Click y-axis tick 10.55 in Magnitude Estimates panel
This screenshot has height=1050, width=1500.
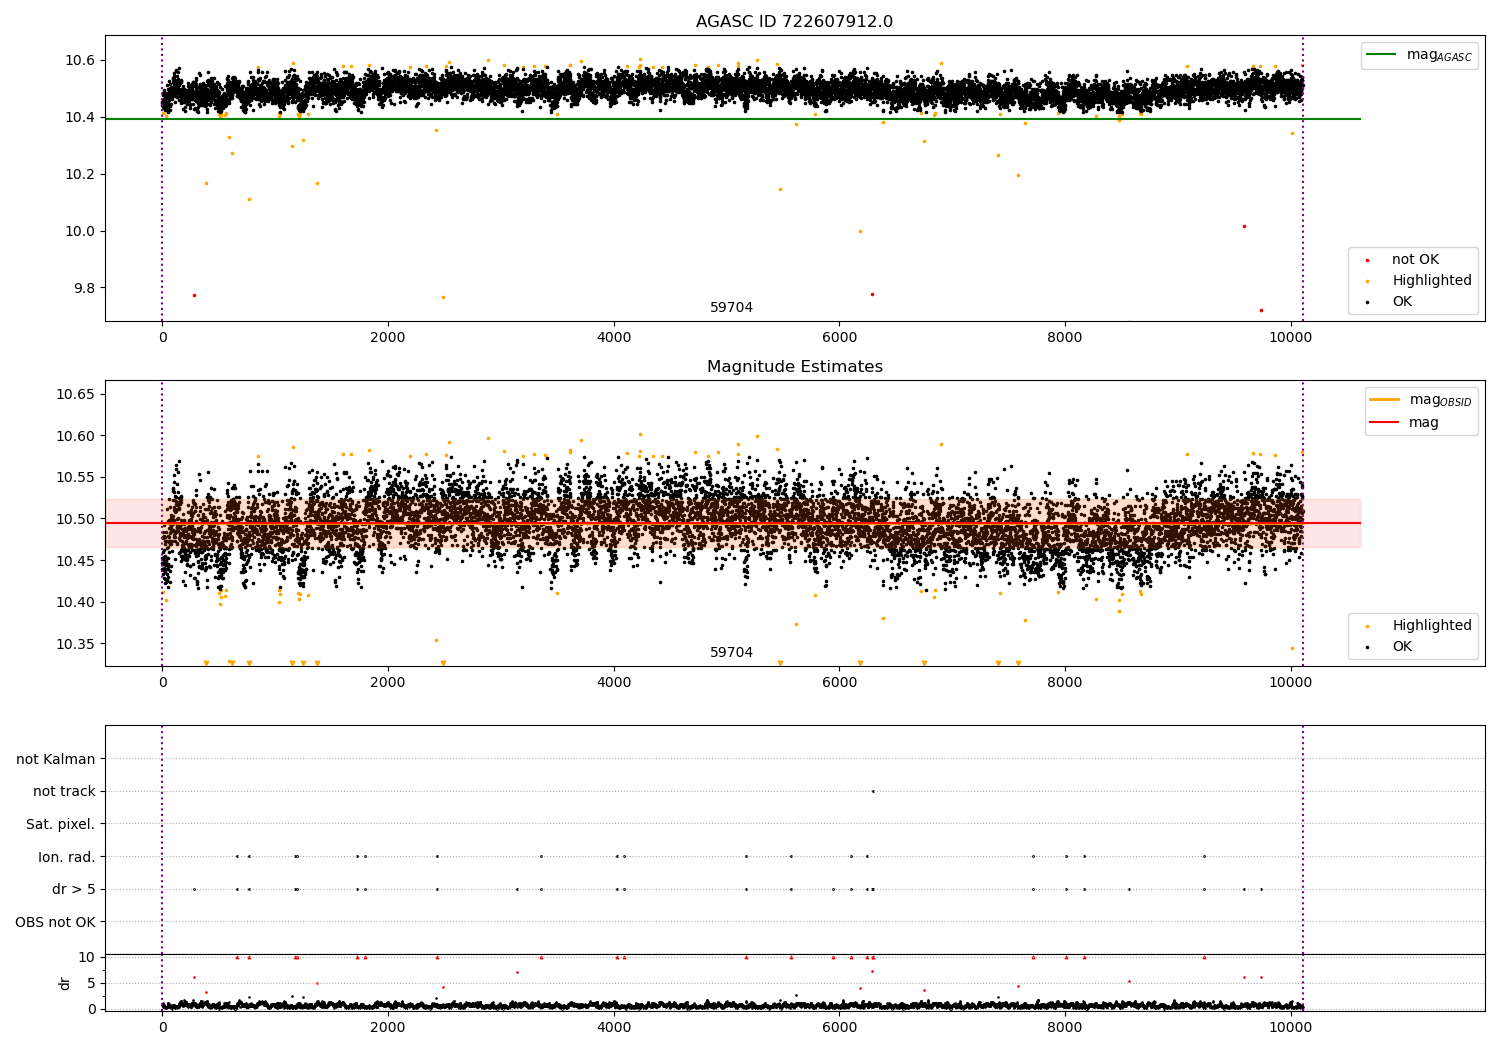tap(76, 478)
